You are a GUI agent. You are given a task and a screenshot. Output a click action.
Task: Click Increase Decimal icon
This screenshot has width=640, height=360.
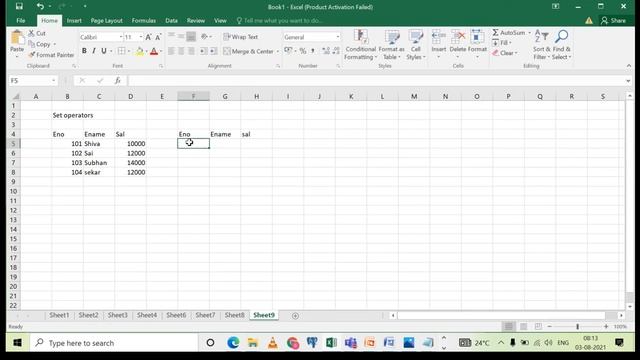(326, 51)
